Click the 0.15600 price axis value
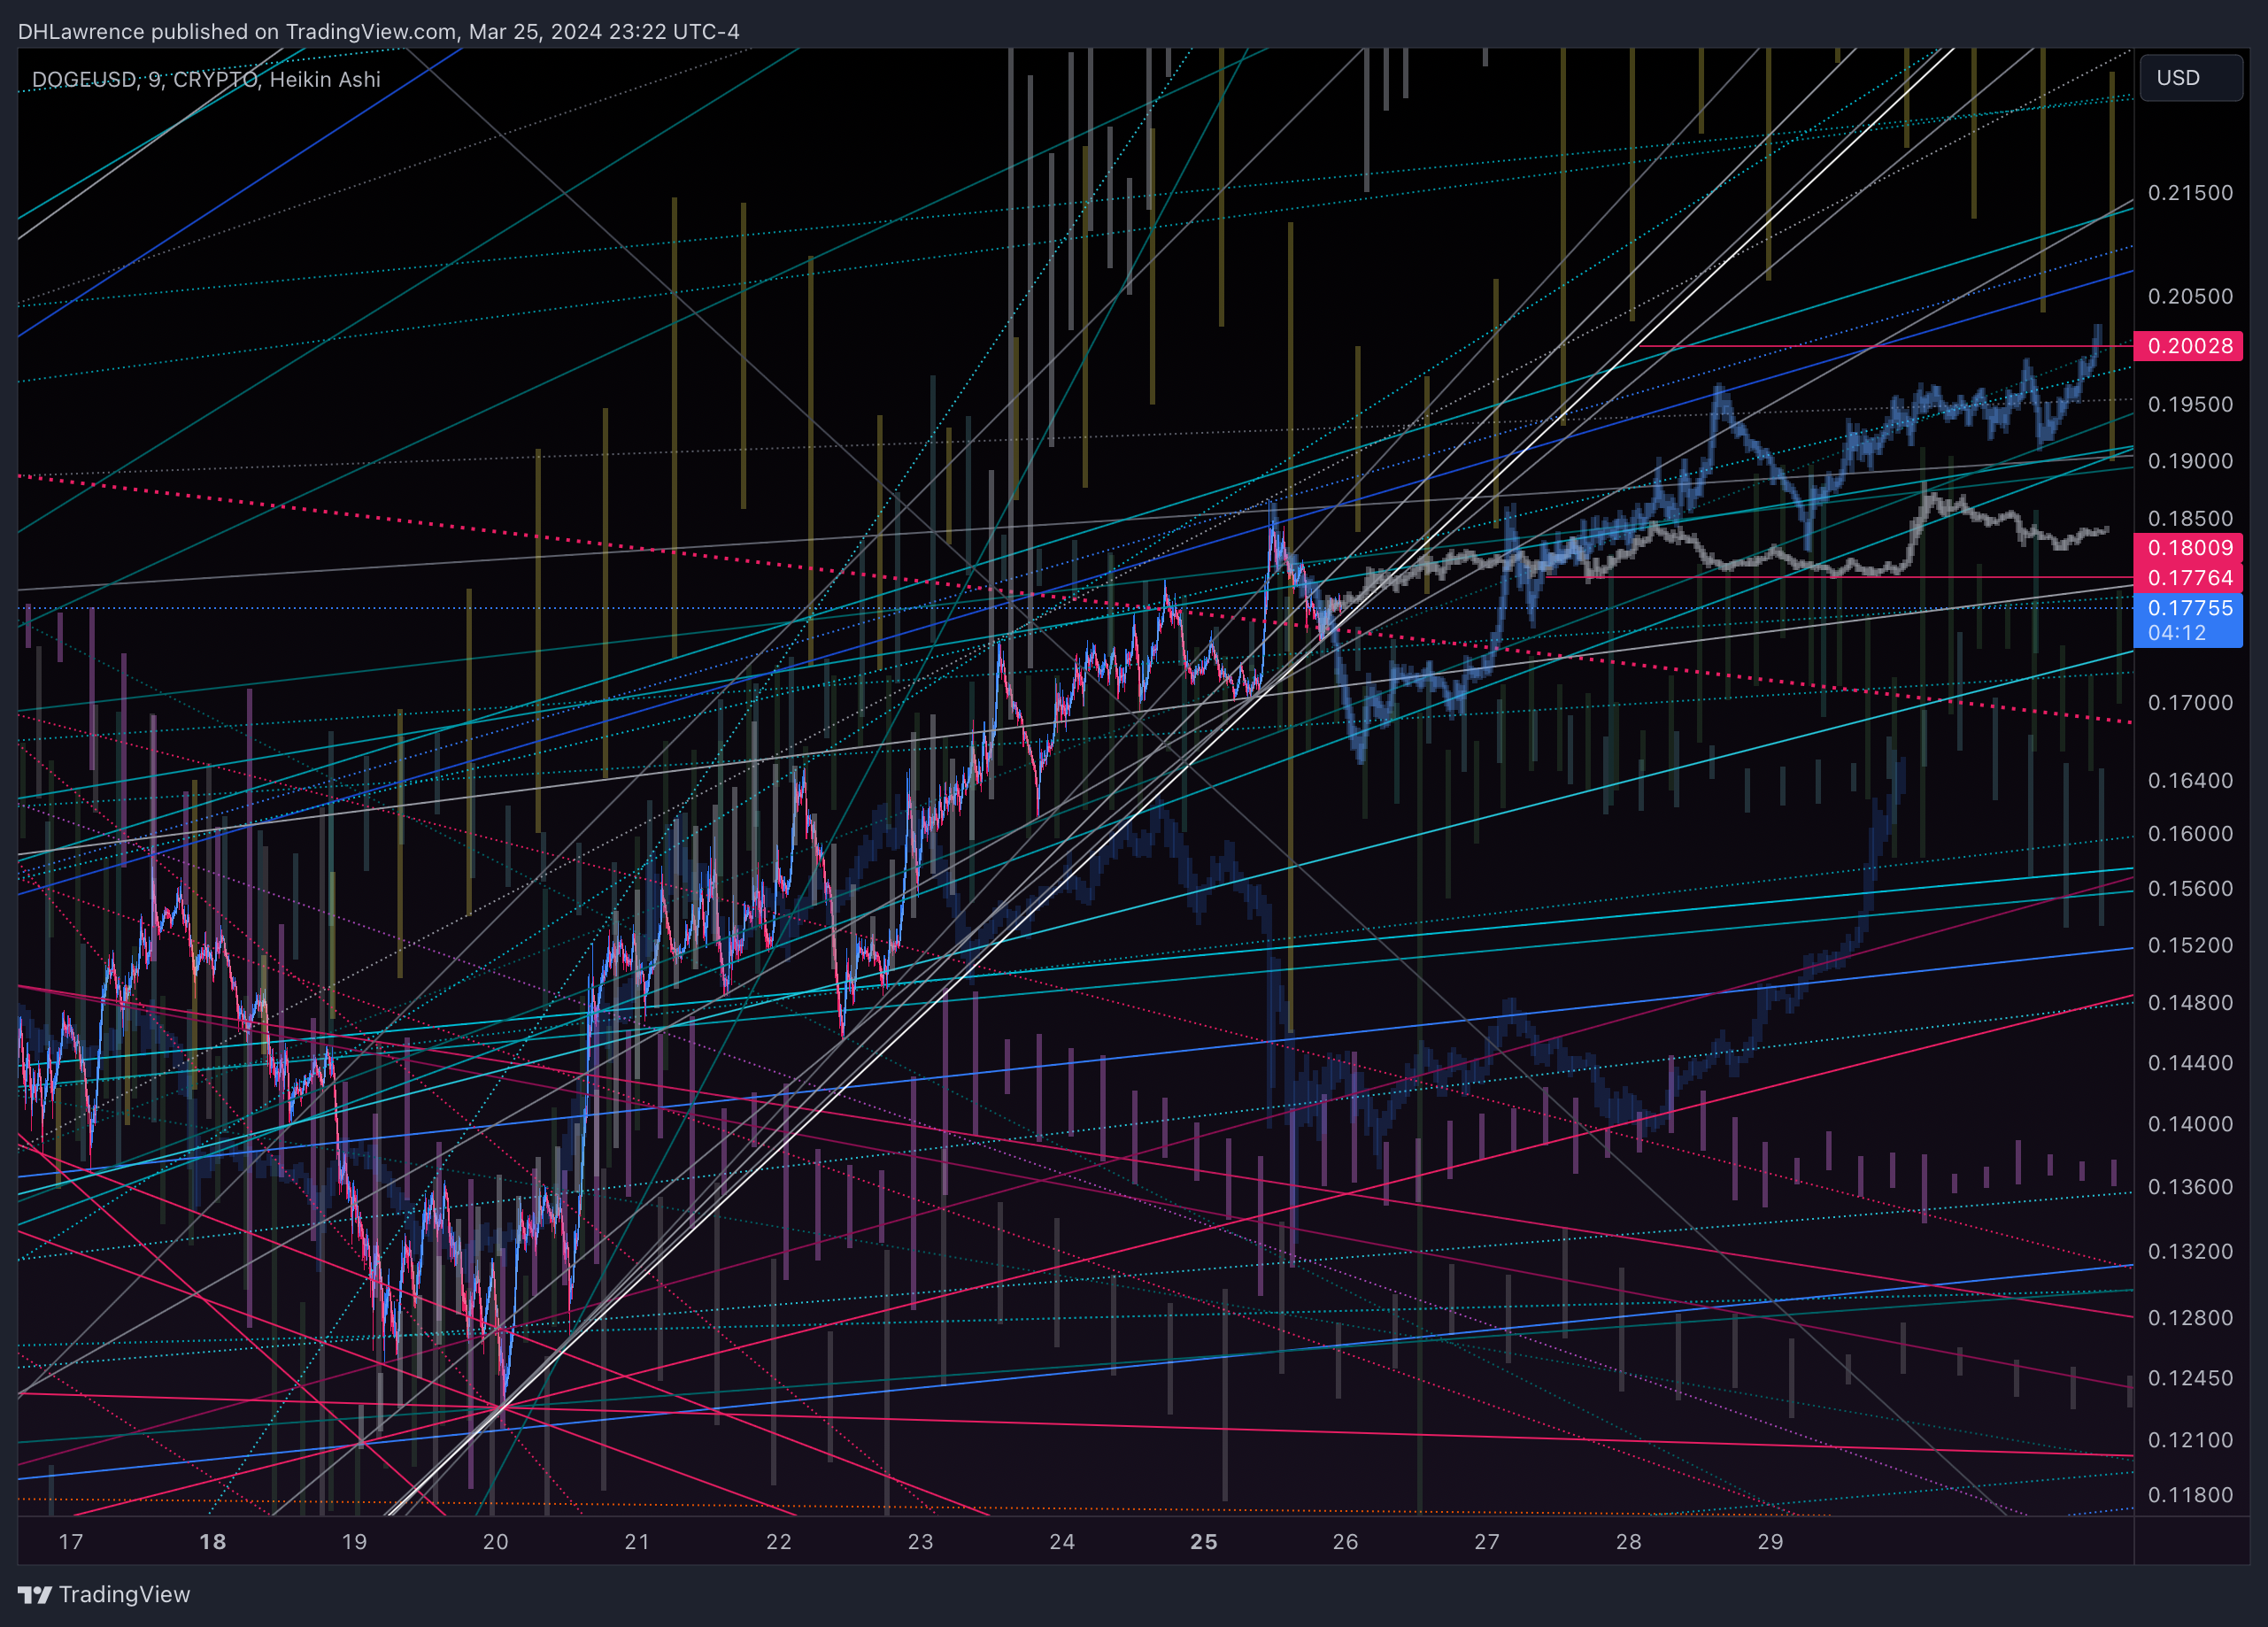Image resolution: width=2268 pixels, height=1627 pixels. click(2190, 889)
